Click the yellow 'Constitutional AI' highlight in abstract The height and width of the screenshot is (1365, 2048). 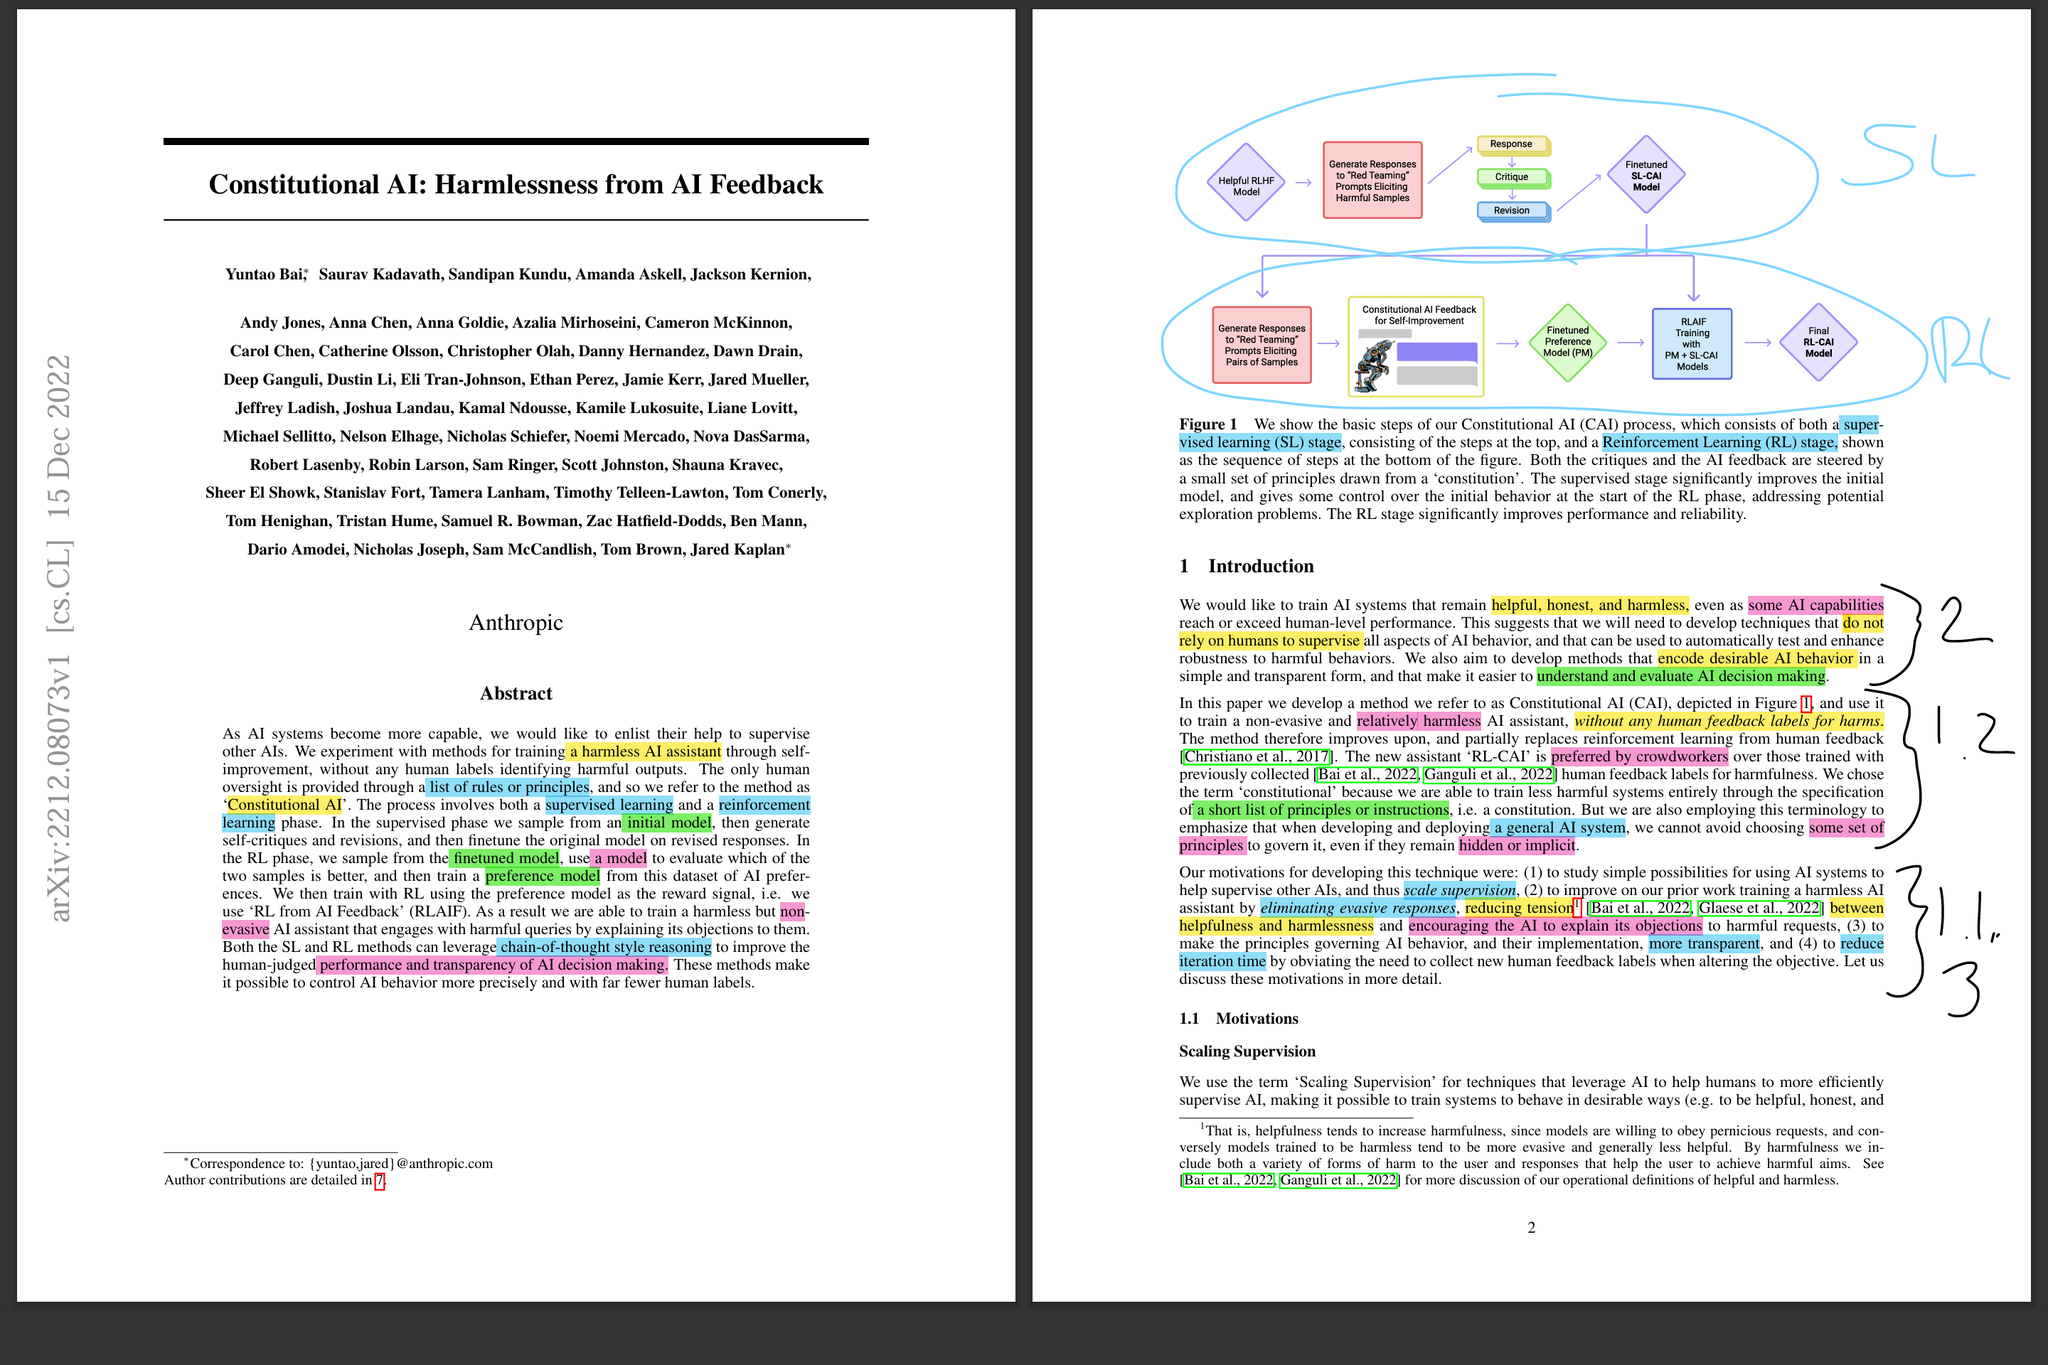tap(285, 805)
